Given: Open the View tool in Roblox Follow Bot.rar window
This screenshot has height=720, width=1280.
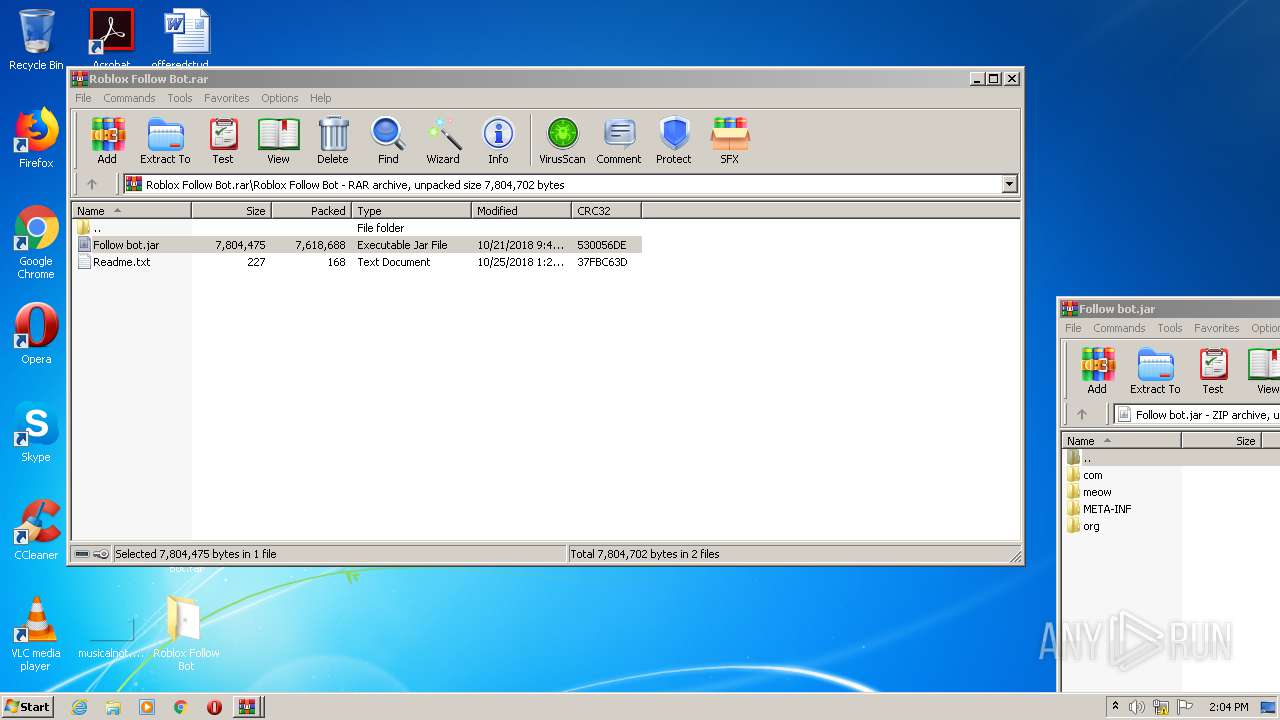Looking at the screenshot, I should tap(278, 140).
